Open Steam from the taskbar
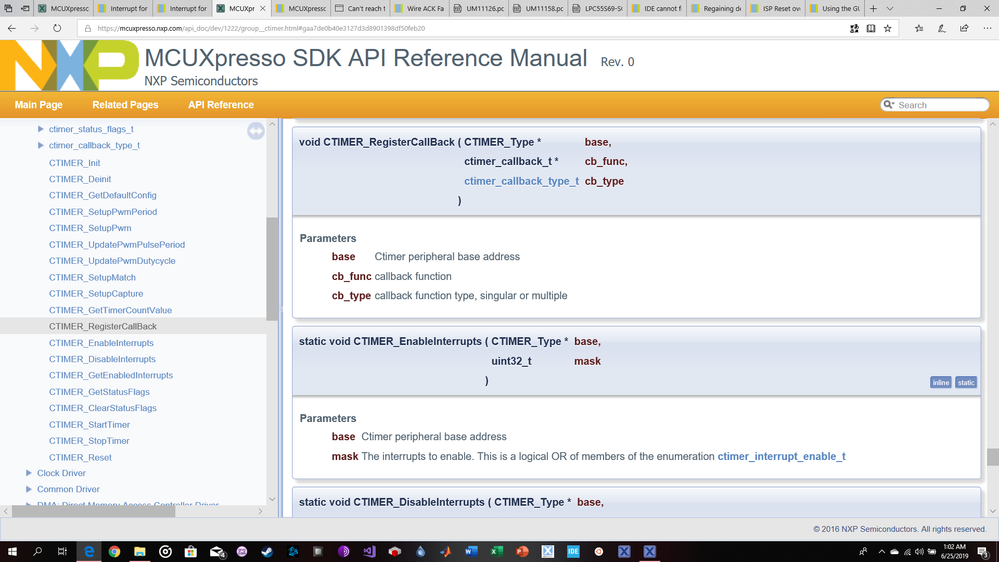Image resolution: width=999 pixels, height=562 pixels. pos(267,551)
